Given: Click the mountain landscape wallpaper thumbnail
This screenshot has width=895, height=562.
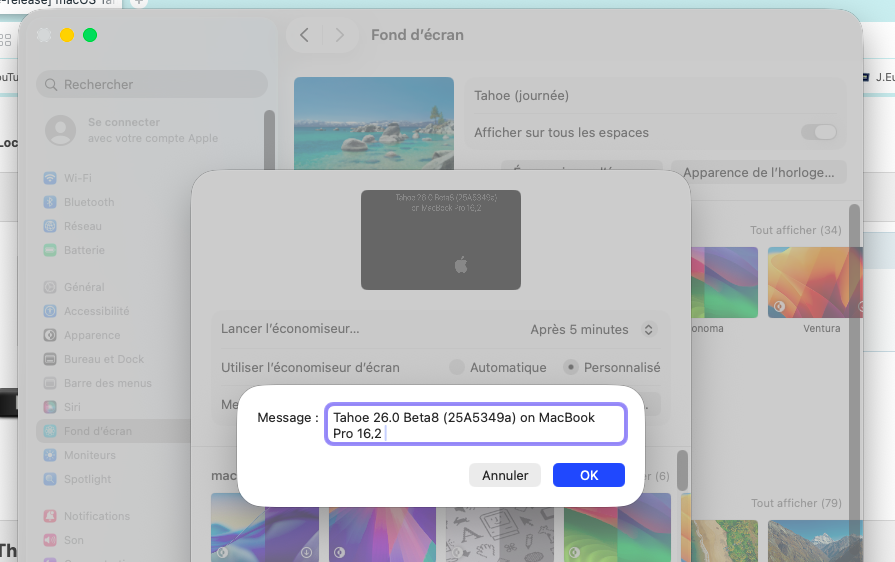Looking at the screenshot, I should (x=815, y=541).
